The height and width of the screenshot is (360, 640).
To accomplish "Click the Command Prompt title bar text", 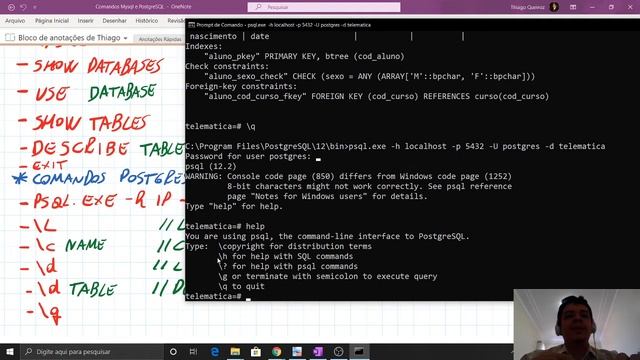I will pyautogui.click(x=284, y=25).
